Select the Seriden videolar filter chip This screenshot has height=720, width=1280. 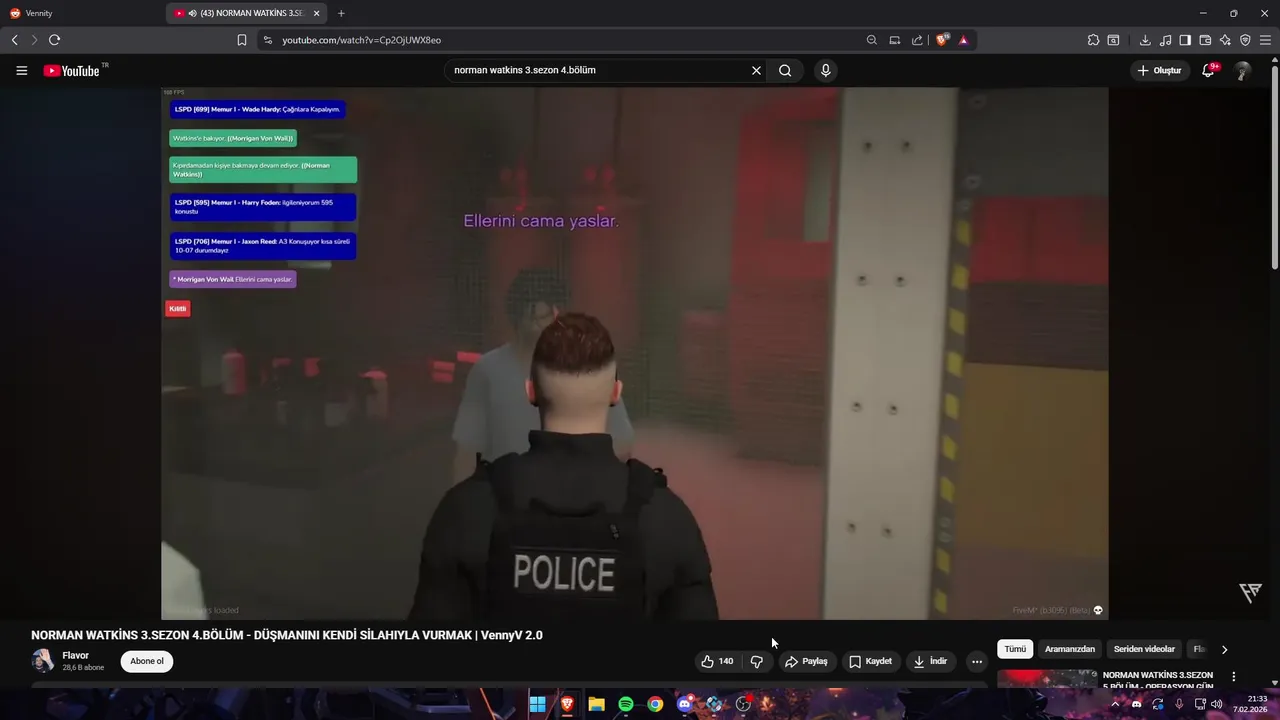[x=1144, y=649]
